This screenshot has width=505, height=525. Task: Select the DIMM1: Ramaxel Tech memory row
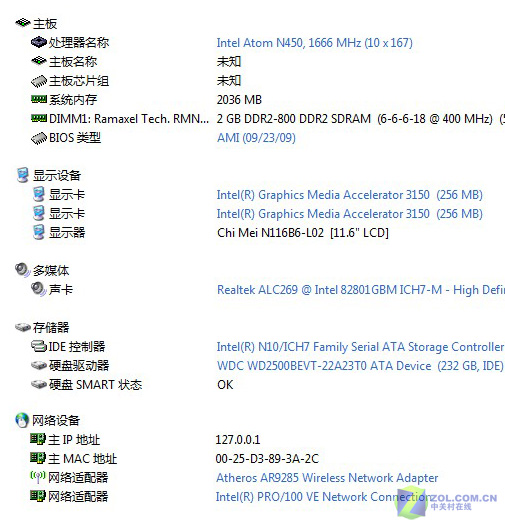click(252, 119)
